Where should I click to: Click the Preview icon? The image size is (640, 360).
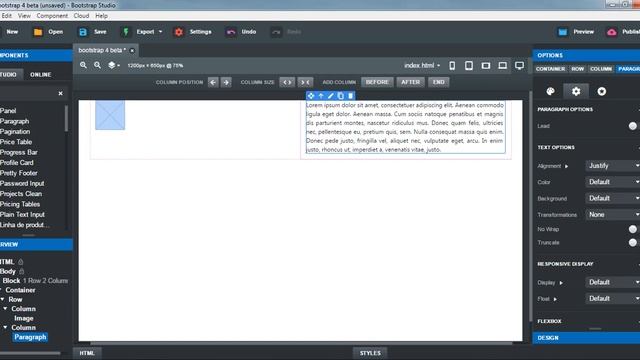563,32
